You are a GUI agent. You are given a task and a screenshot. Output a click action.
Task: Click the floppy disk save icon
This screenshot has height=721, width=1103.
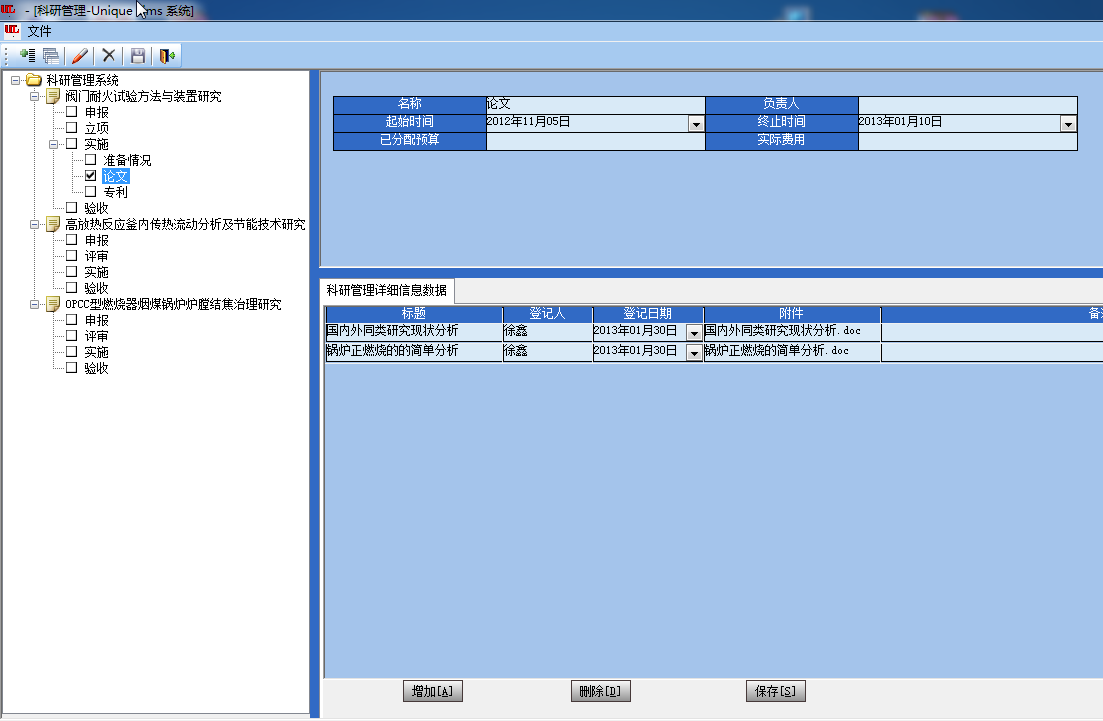[x=138, y=56]
